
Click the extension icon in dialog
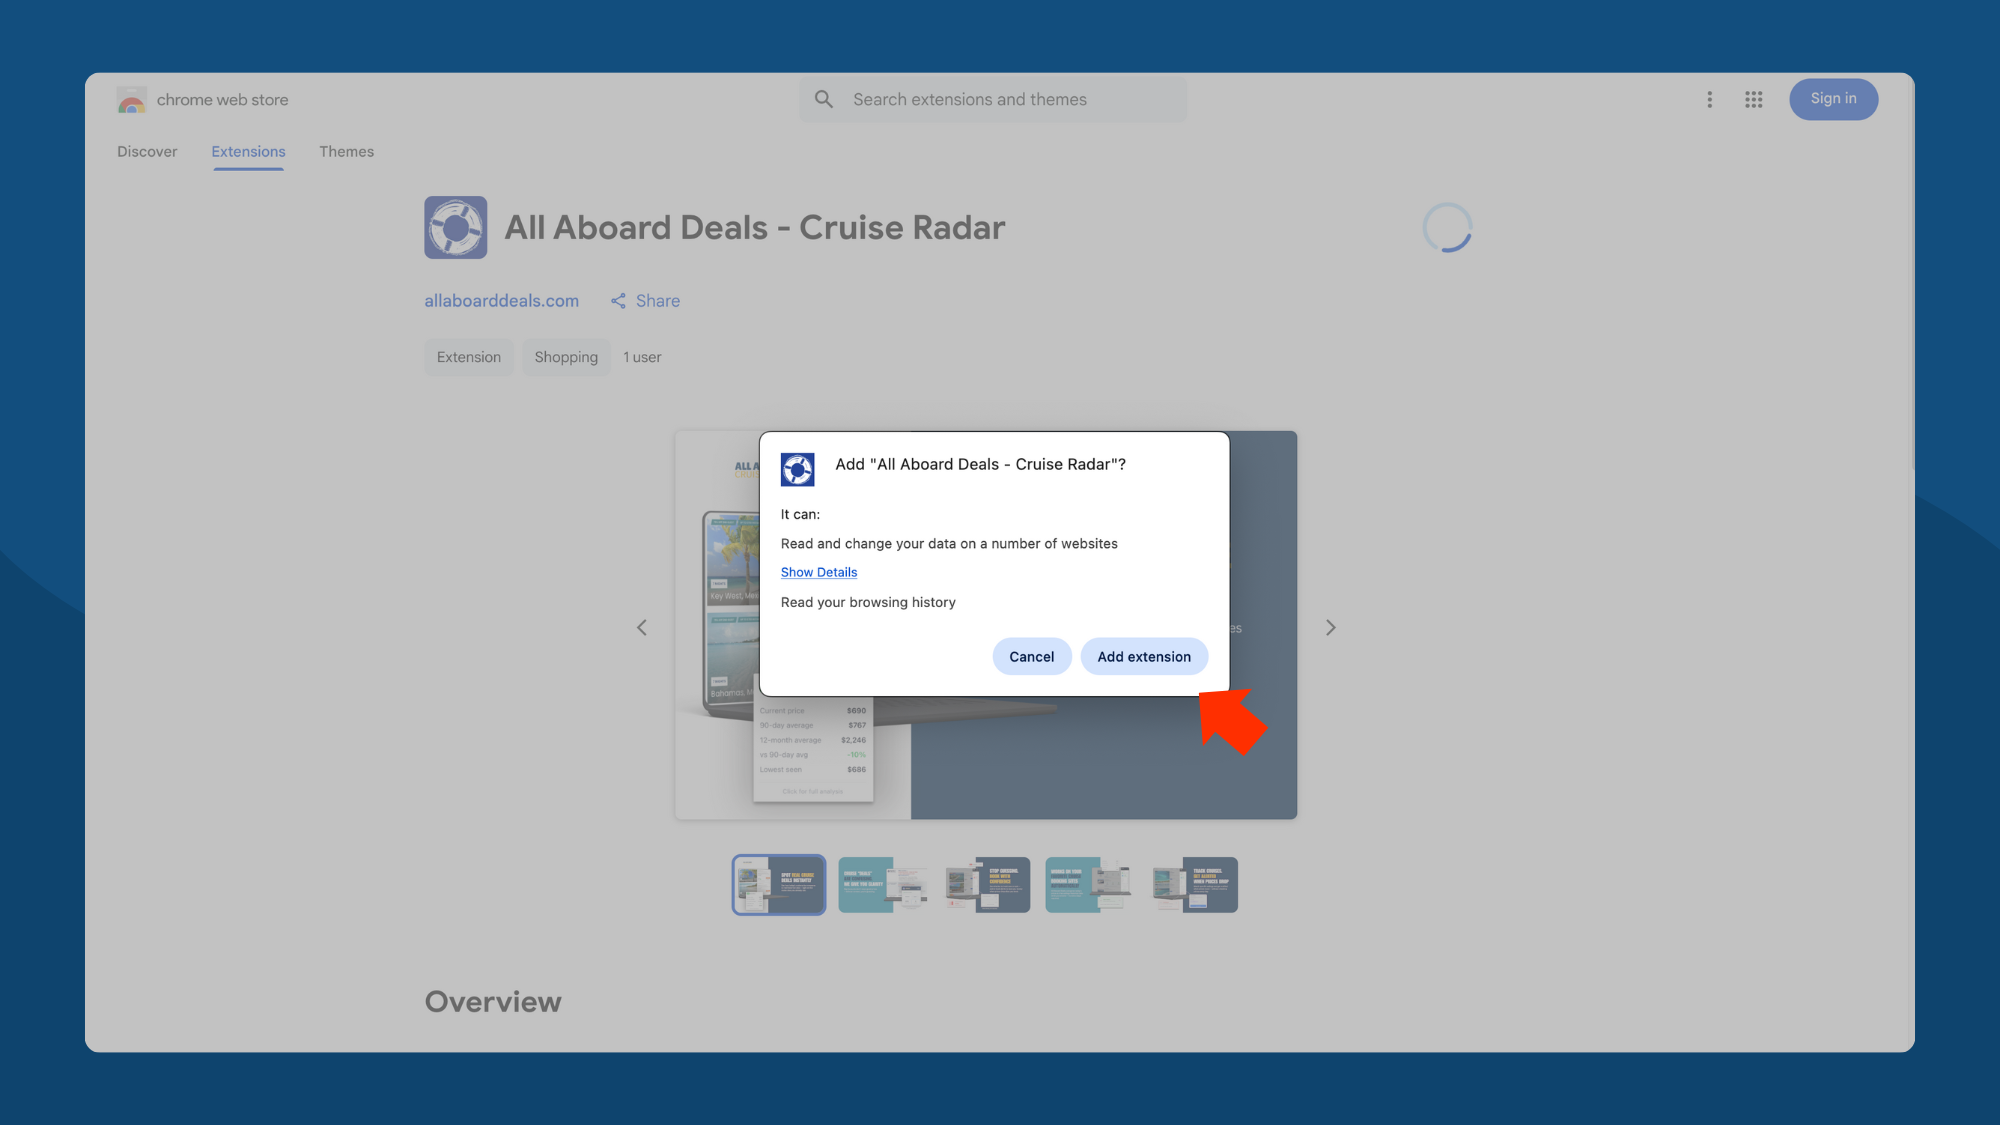point(798,469)
